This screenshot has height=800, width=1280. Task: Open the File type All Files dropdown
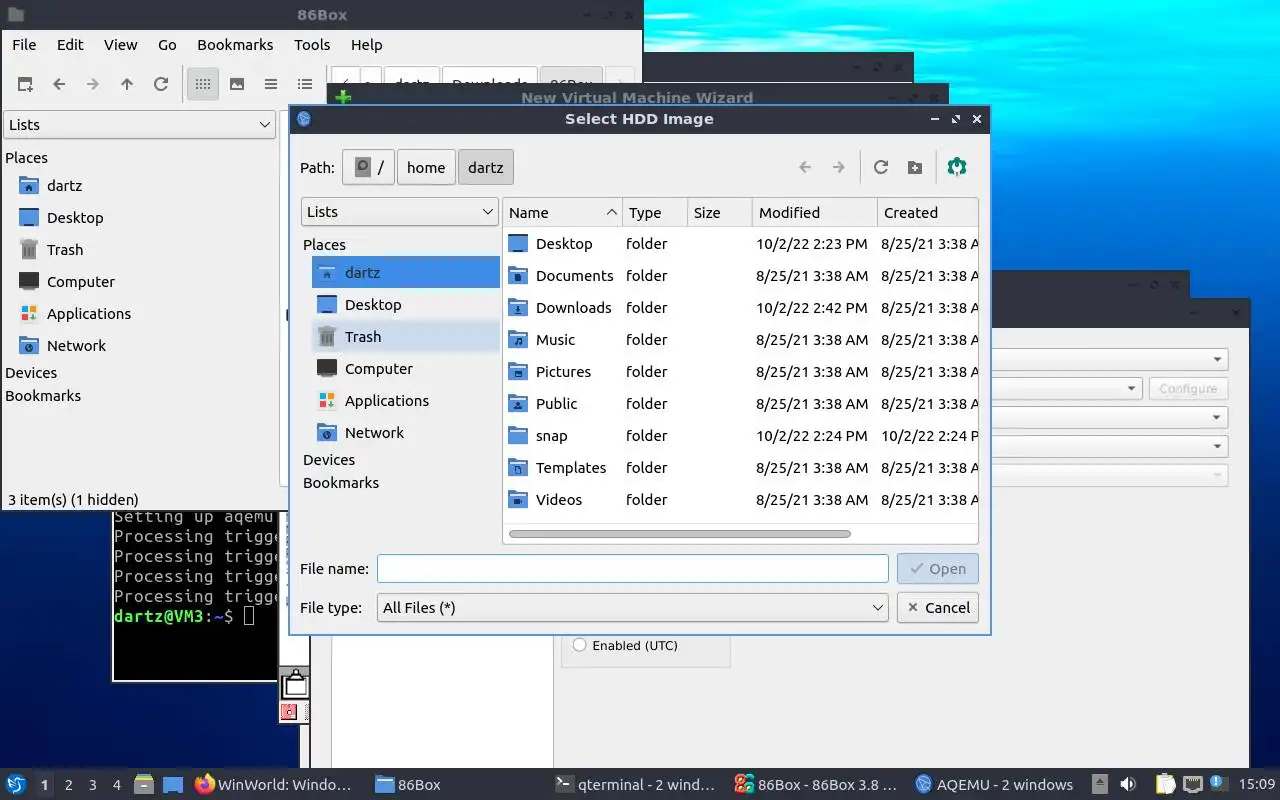633,607
